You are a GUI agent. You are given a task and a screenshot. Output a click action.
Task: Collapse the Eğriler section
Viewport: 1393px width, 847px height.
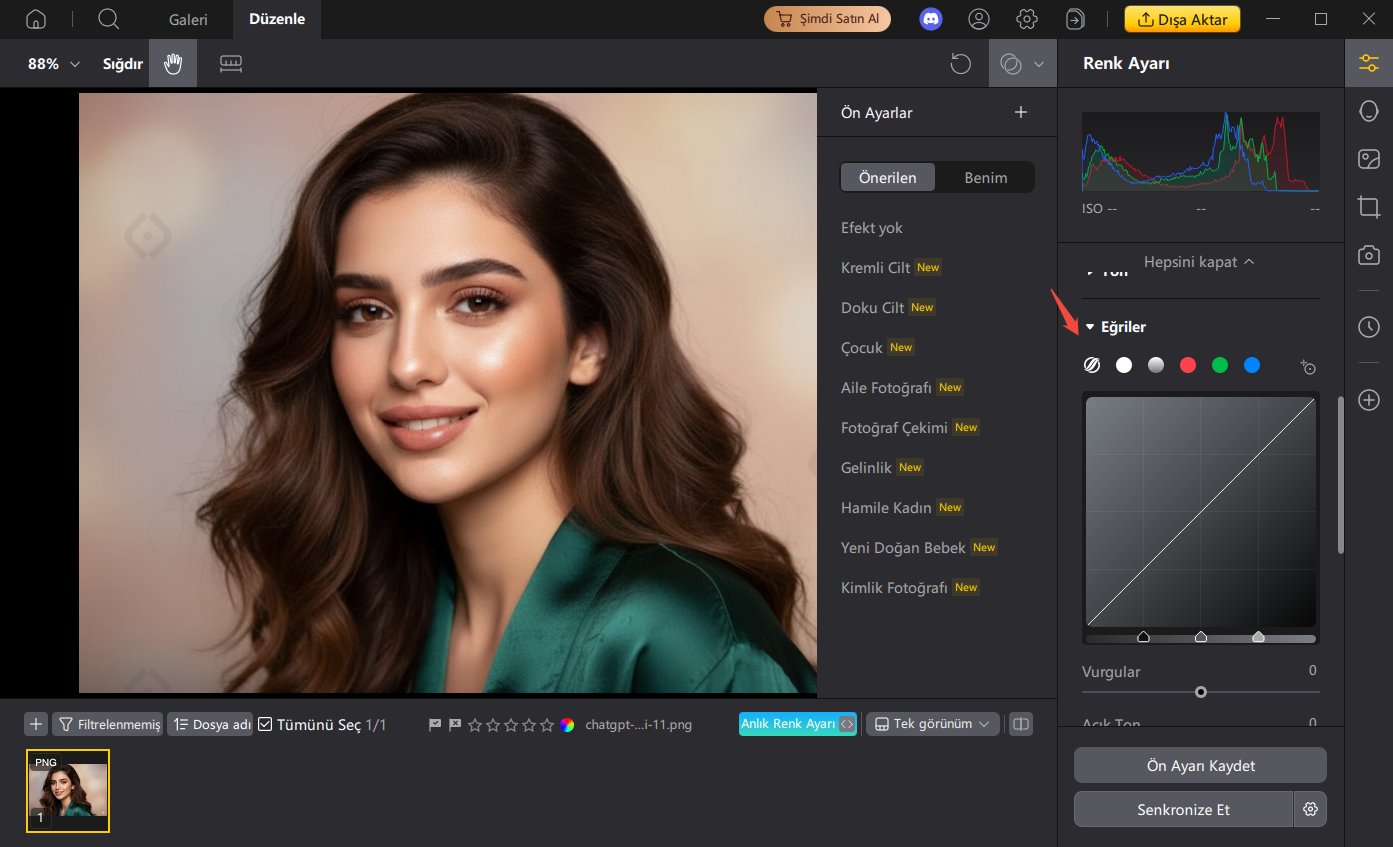click(1090, 326)
